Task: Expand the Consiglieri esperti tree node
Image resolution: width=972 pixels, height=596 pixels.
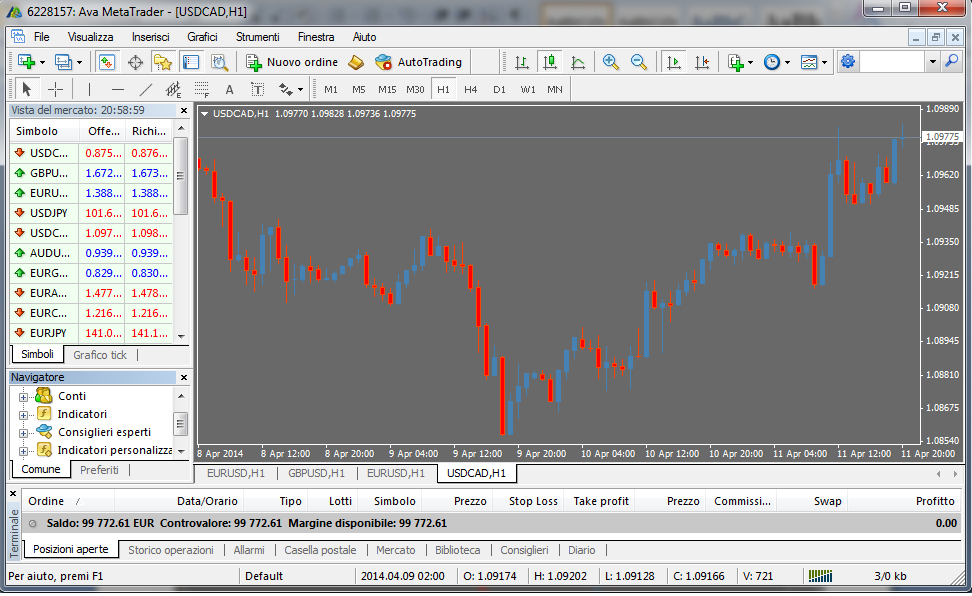Action: click(x=23, y=433)
